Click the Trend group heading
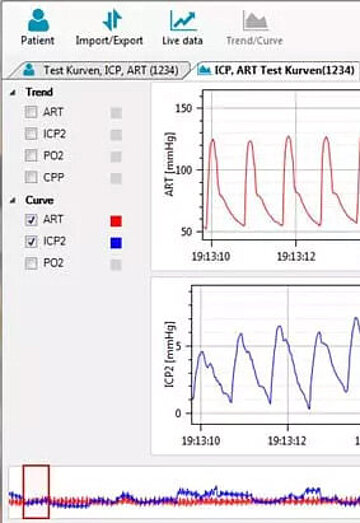The height and width of the screenshot is (523, 360). 39,92
